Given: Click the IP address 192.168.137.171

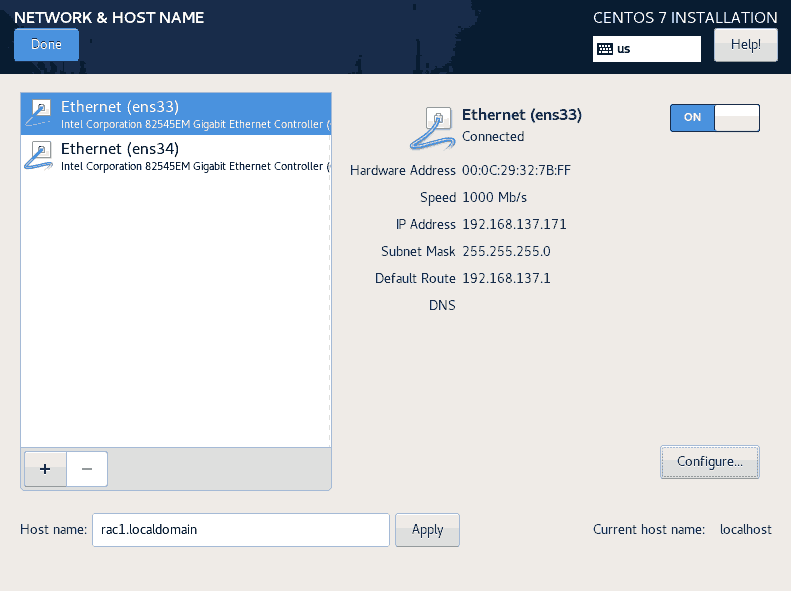Looking at the screenshot, I should coord(514,224).
